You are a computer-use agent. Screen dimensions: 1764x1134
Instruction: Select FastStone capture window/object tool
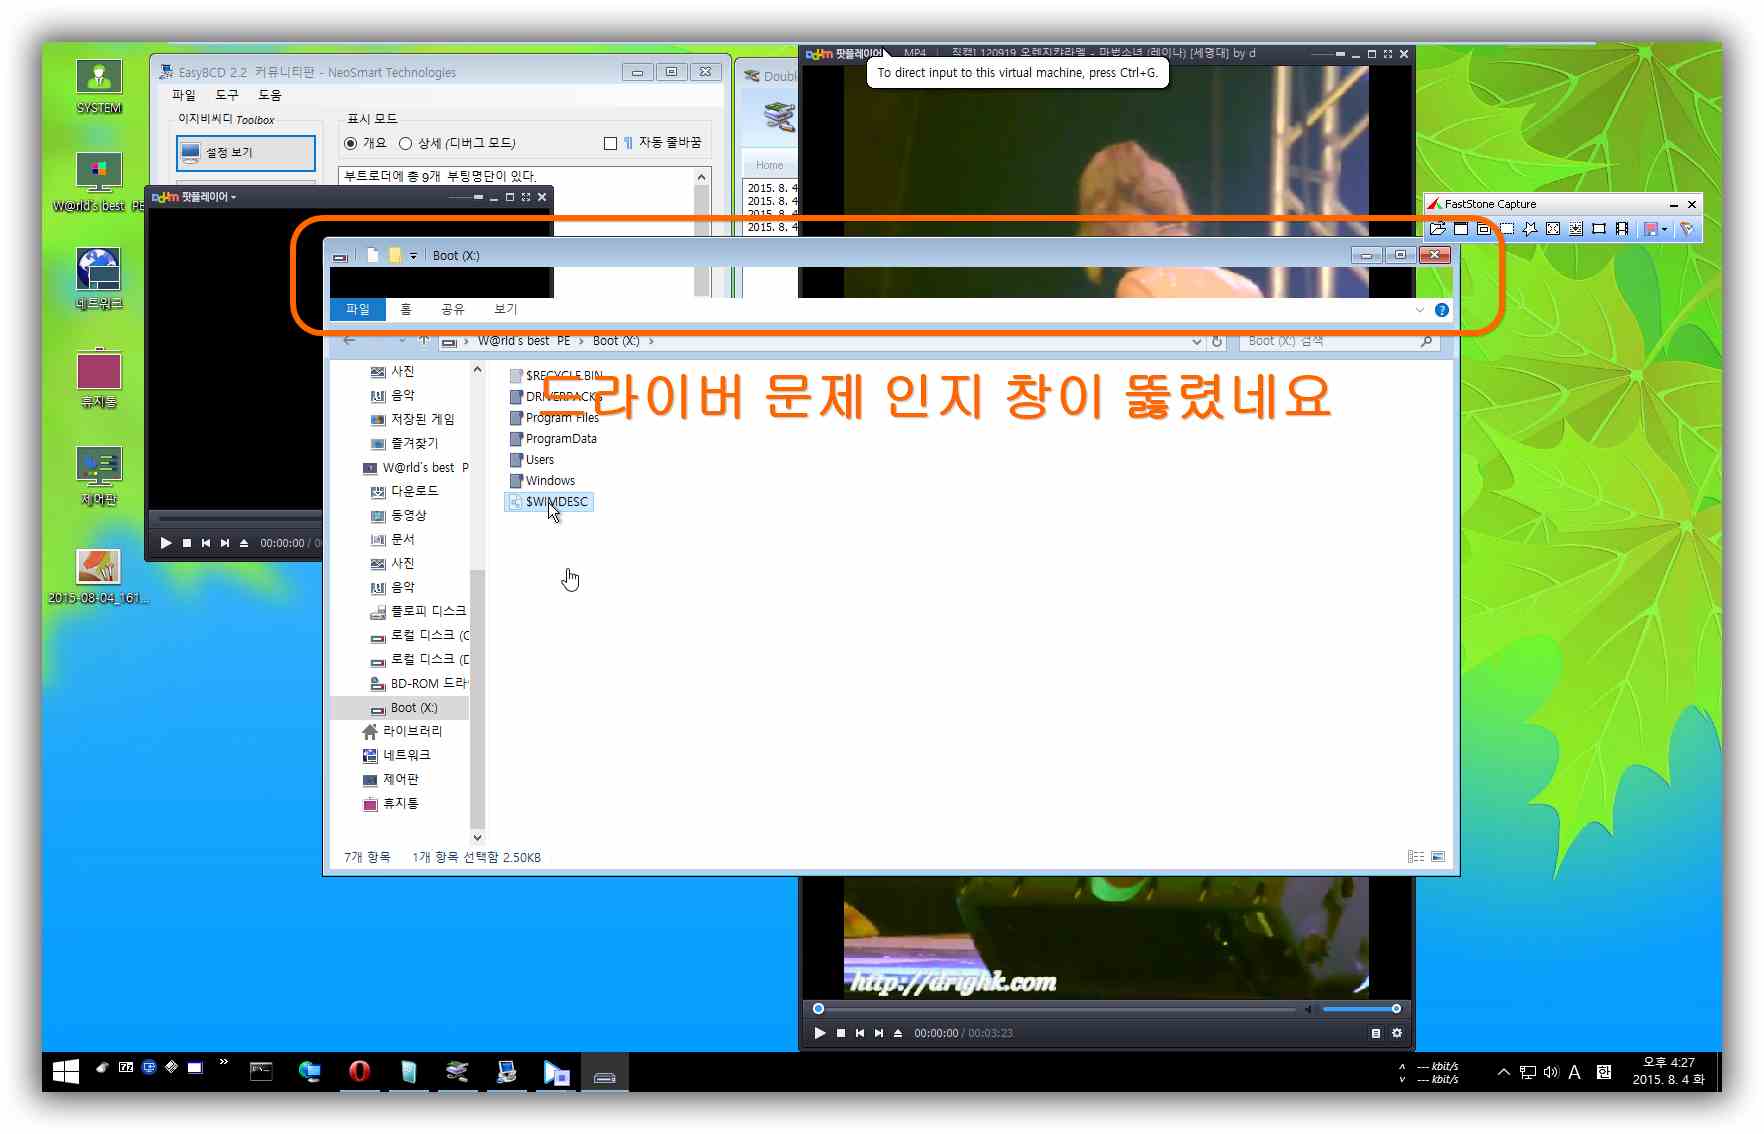pyautogui.click(x=1484, y=229)
